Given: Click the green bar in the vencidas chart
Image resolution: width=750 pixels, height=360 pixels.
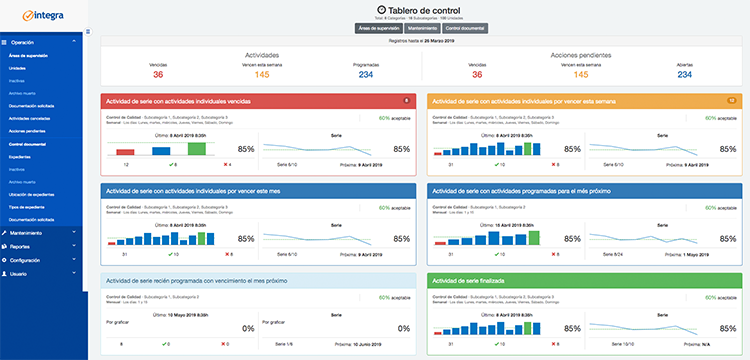Looking at the screenshot, I should point(197,149).
